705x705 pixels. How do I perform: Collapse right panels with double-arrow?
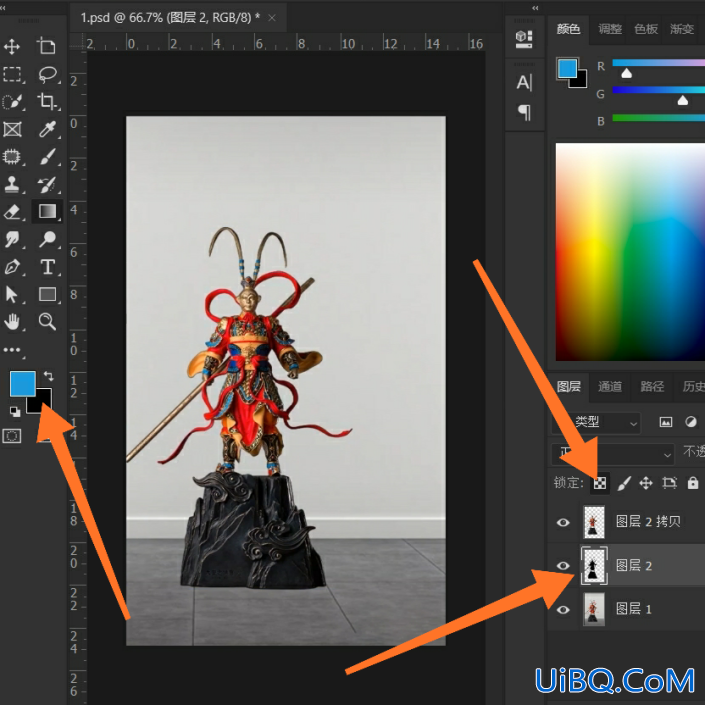(535, 8)
